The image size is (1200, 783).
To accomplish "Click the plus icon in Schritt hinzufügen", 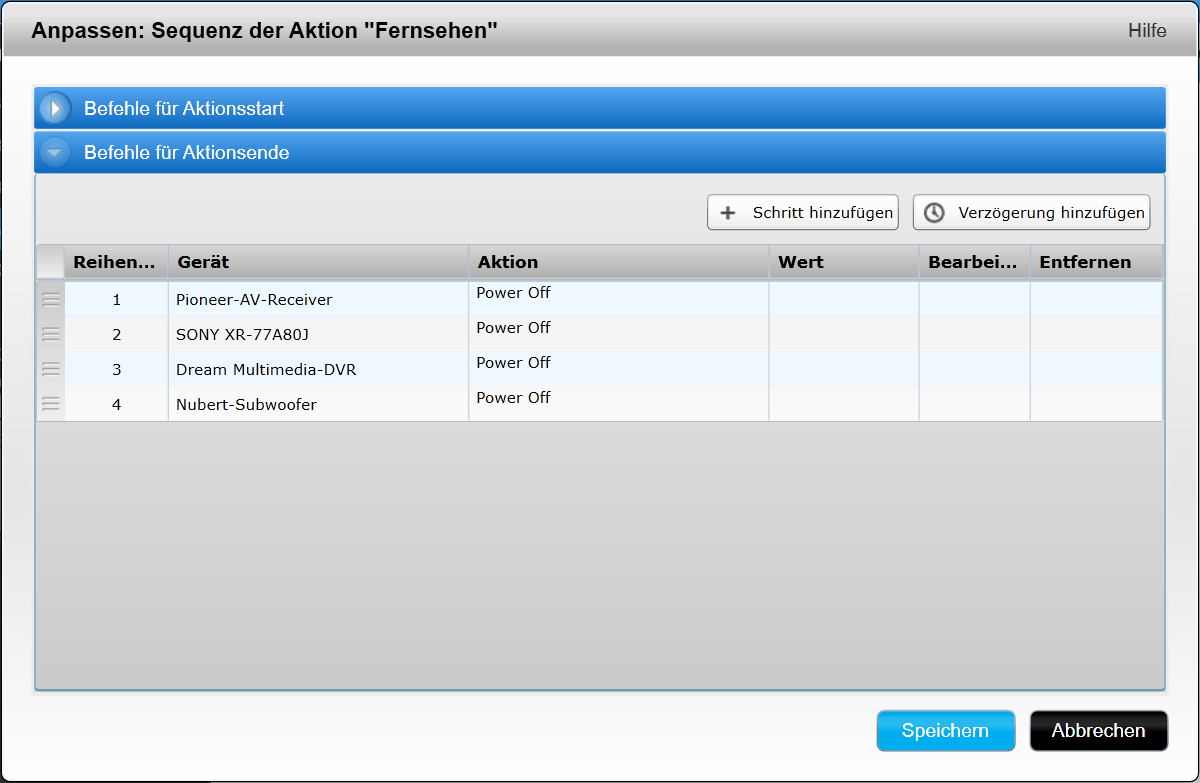I will pyautogui.click(x=729, y=213).
